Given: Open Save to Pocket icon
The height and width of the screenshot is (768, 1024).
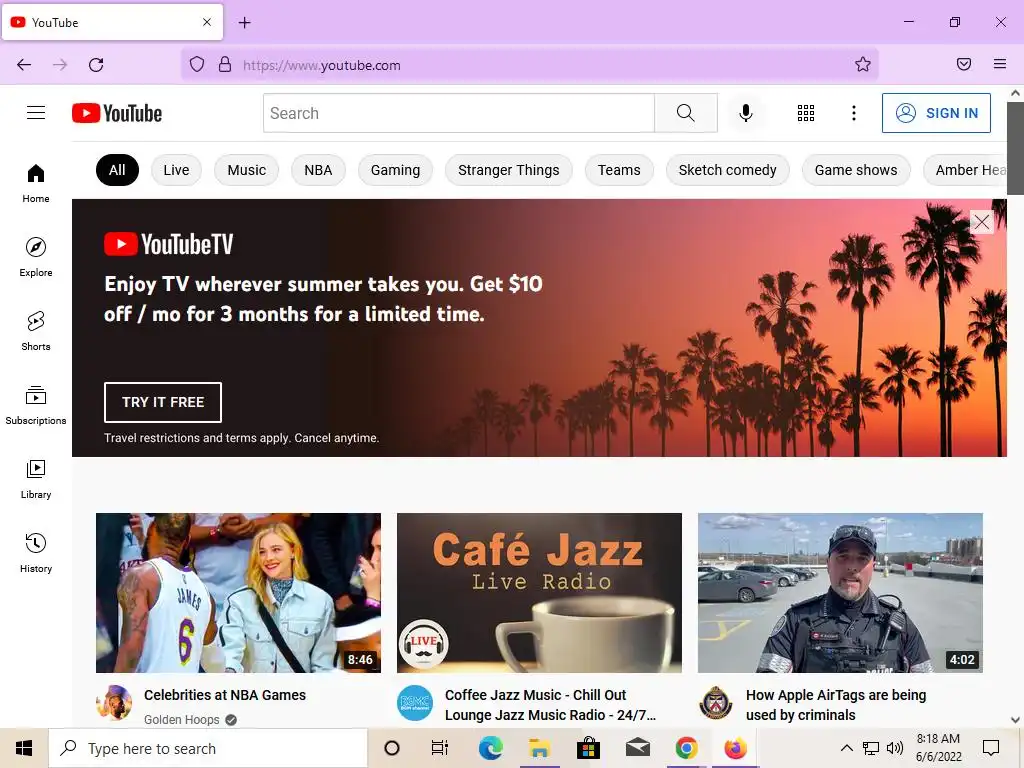Looking at the screenshot, I should pos(964,64).
